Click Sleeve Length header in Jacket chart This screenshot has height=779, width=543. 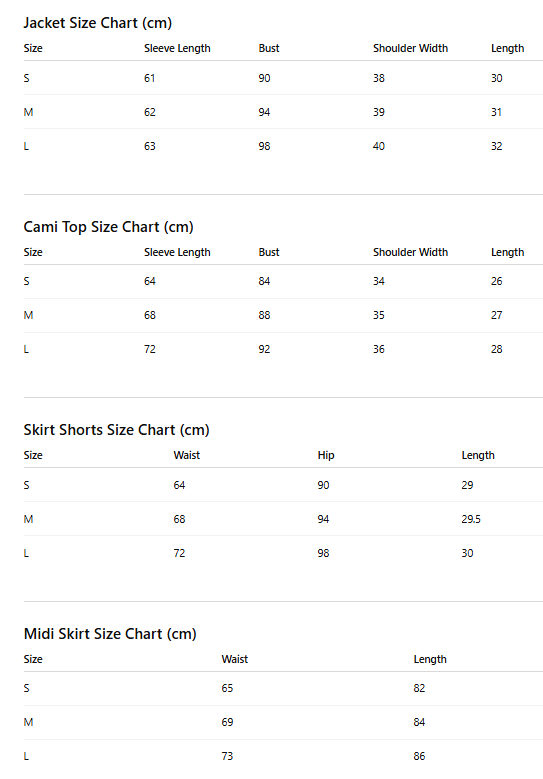[x=177, y=49]
